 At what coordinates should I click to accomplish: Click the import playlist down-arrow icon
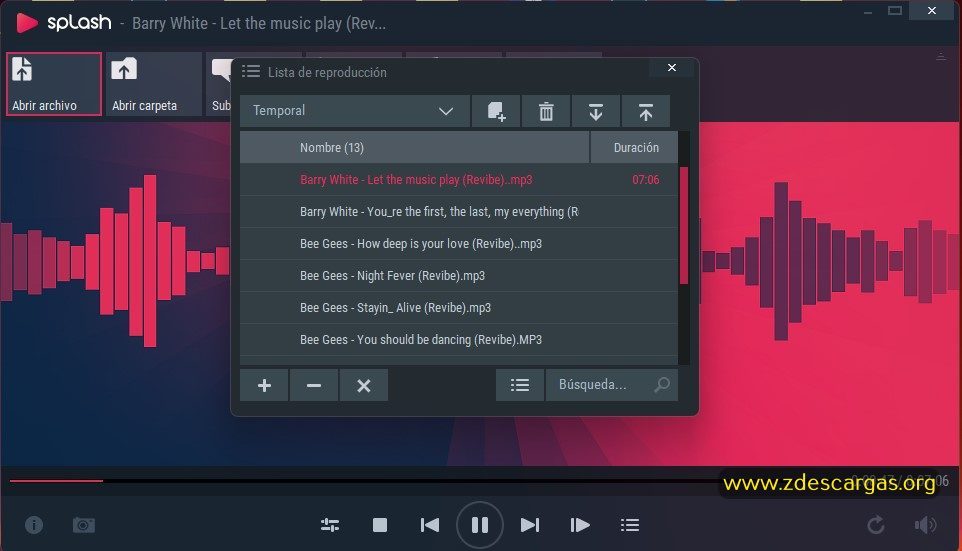[596, 111]
